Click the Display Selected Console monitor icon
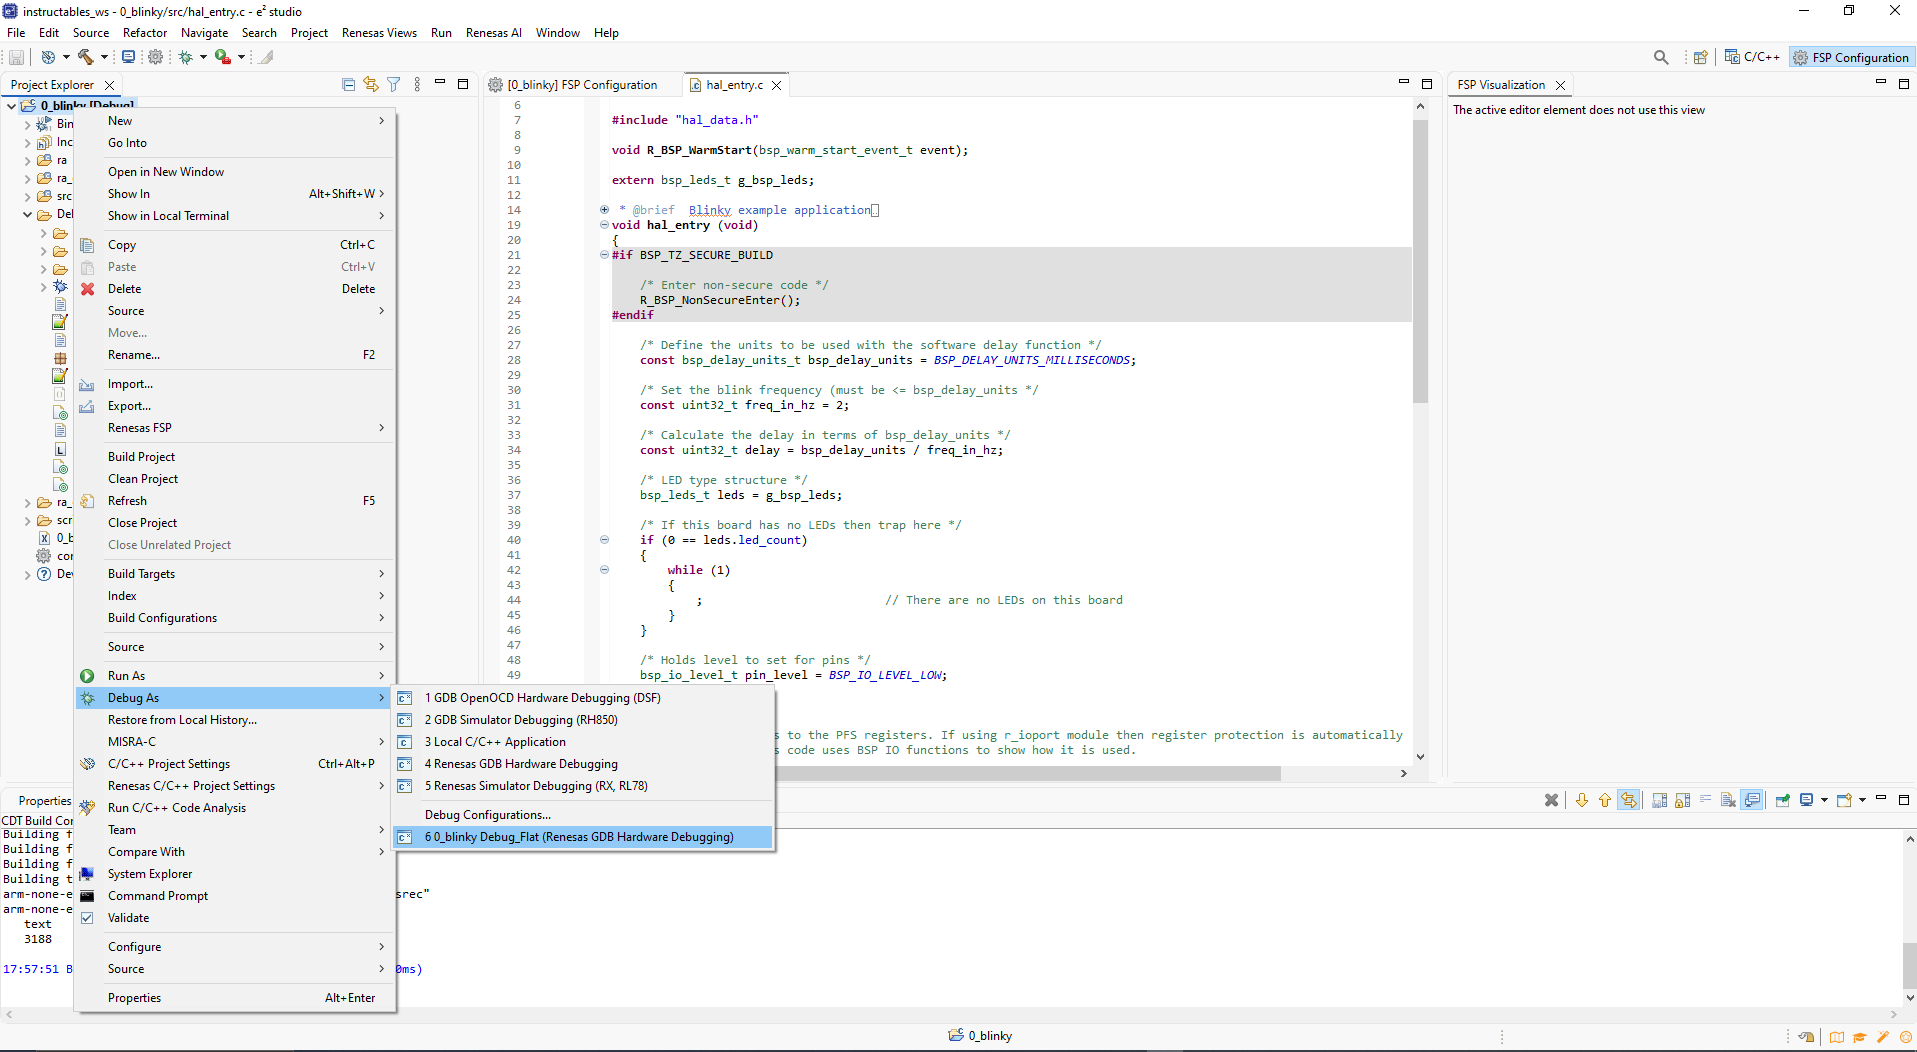Screen dimensions: 1917x1052 (1806, 800)
